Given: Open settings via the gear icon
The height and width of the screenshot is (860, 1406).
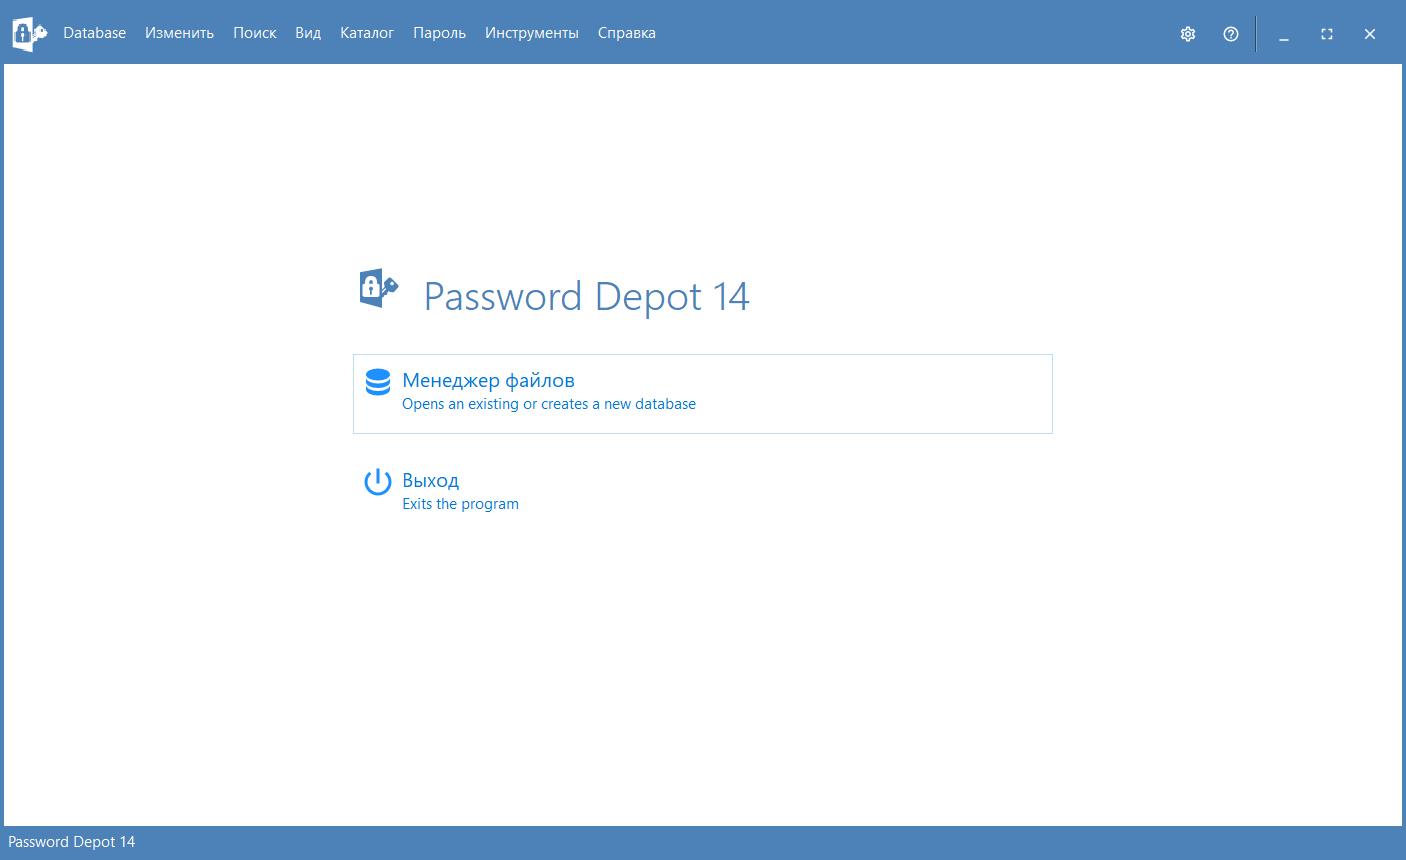Looking at the screenshot, I should (x=1188, y=34).
